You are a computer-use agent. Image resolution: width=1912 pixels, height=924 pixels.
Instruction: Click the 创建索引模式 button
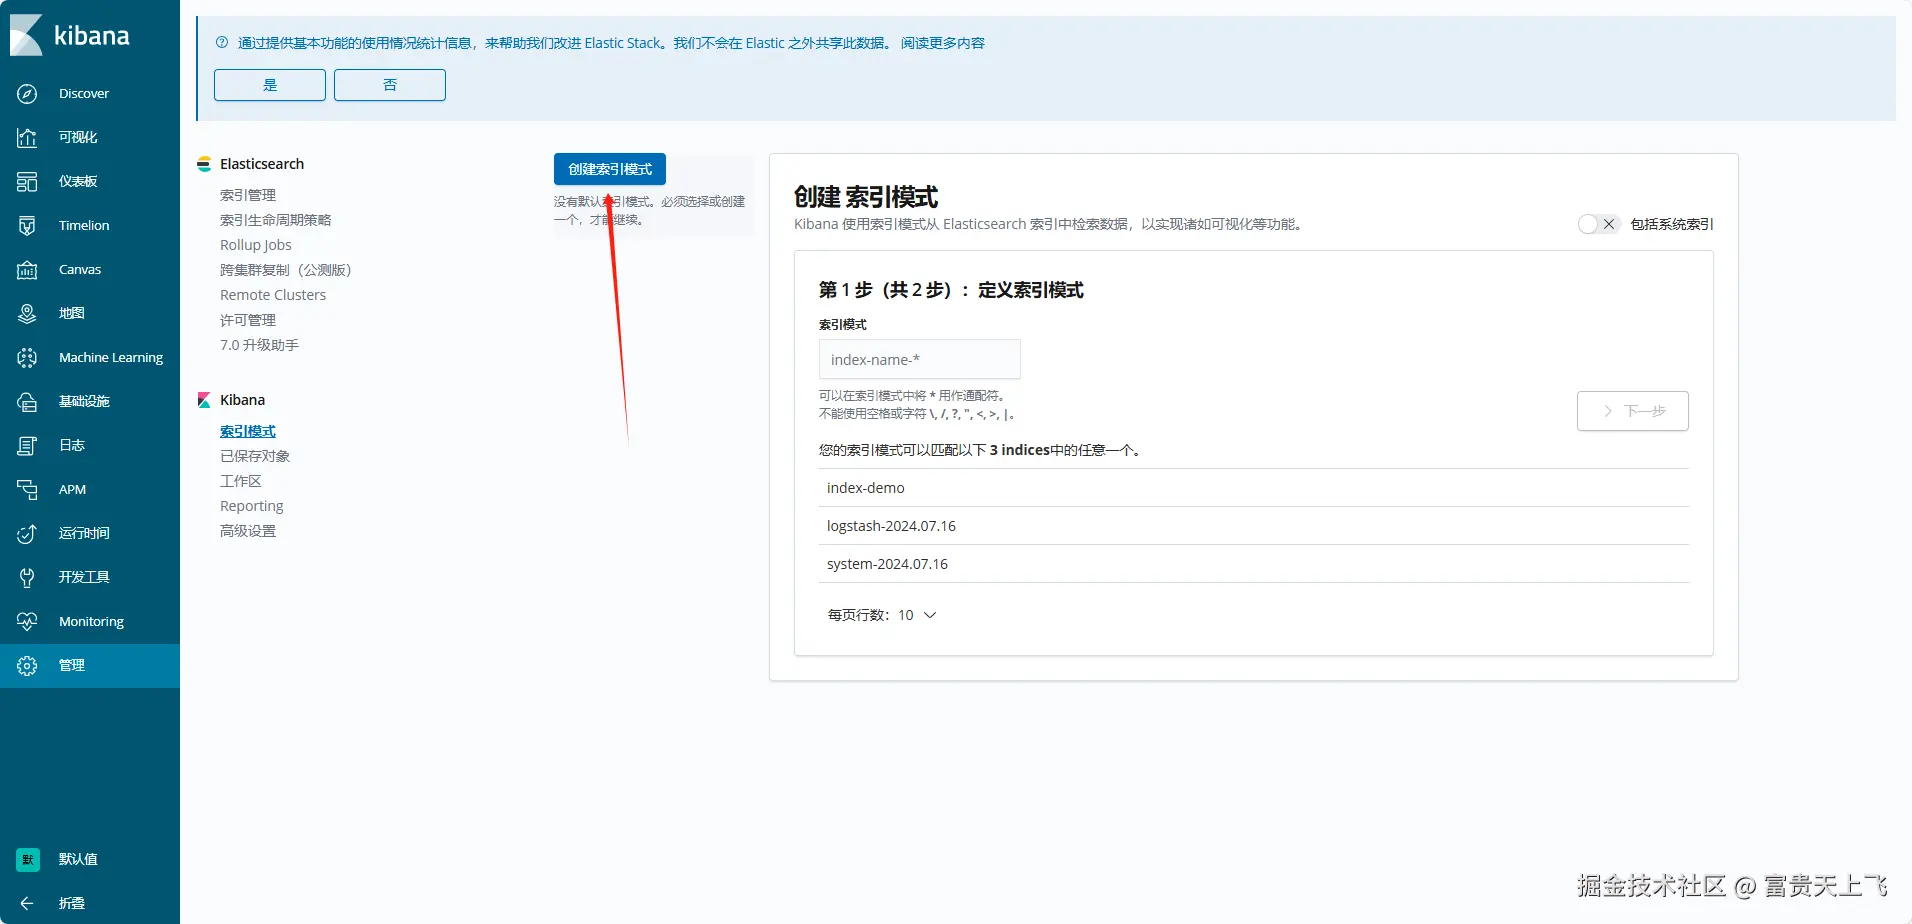pos(610,169)
